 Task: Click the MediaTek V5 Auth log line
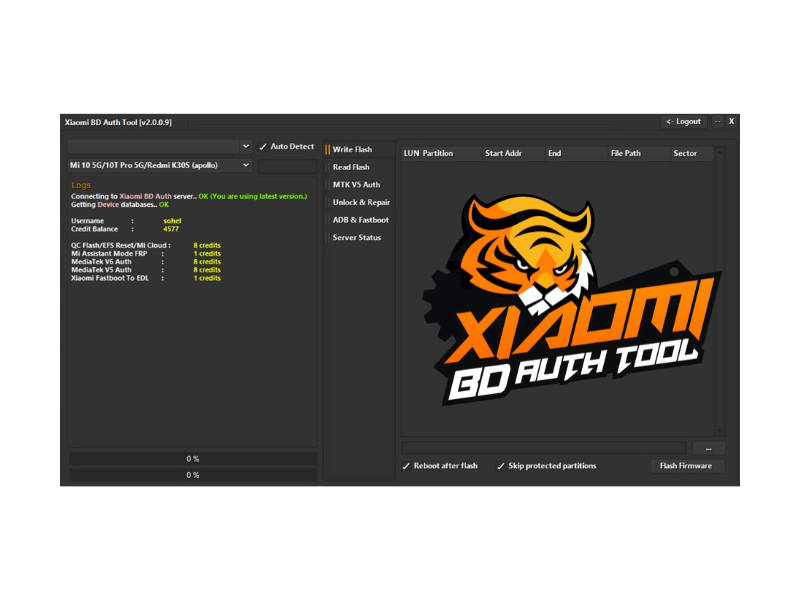146,270
